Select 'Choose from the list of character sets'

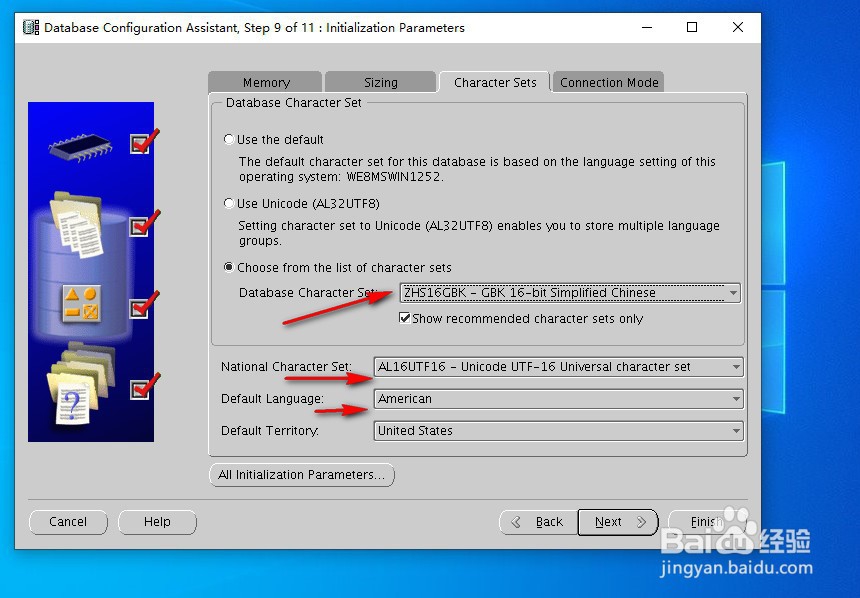click(x=229, y=268)
